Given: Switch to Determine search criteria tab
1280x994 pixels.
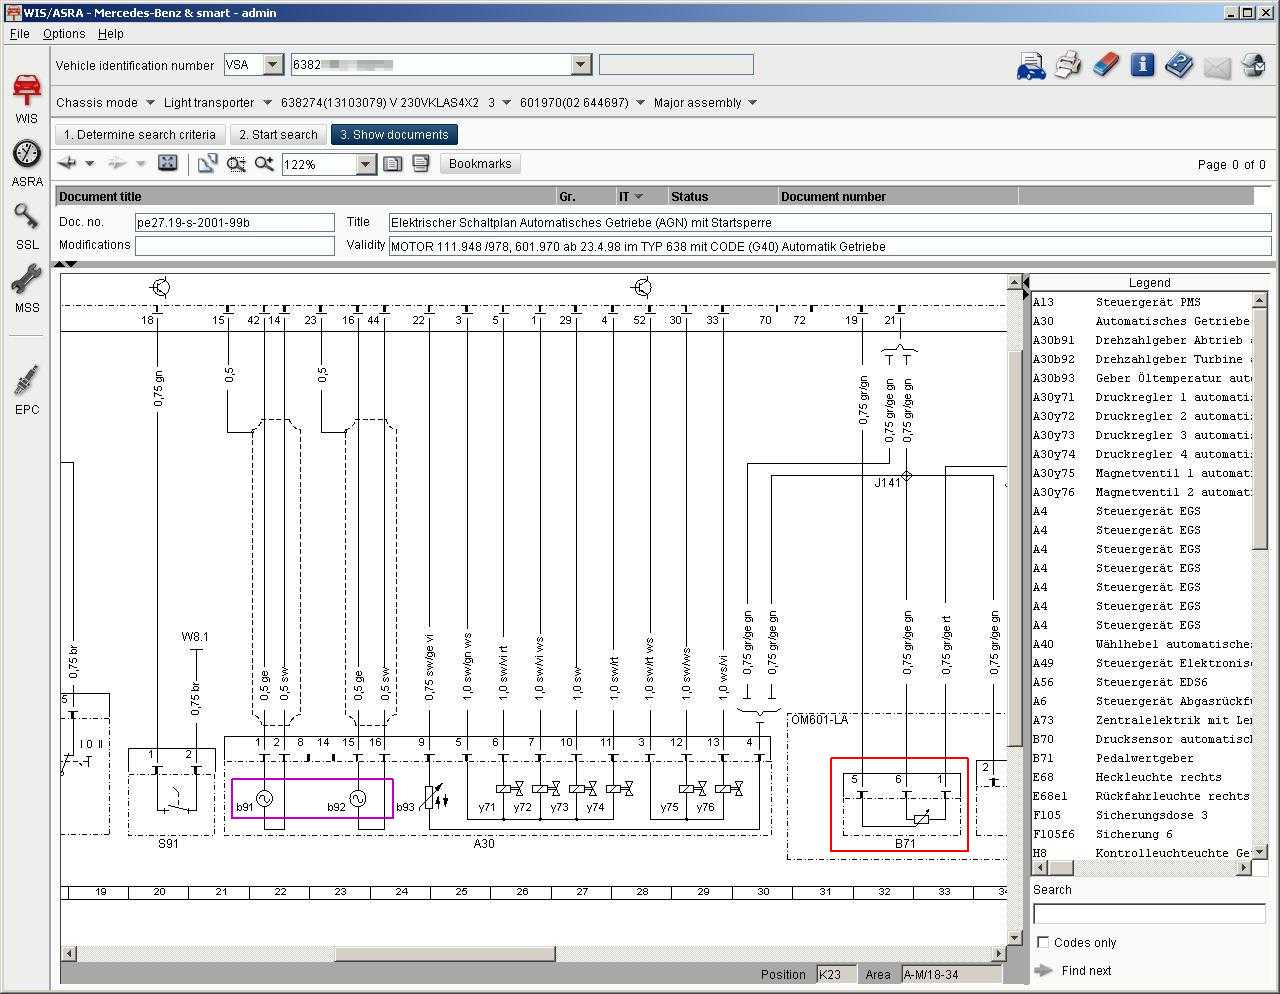Looking at the screenshot, I should (140, 135).
